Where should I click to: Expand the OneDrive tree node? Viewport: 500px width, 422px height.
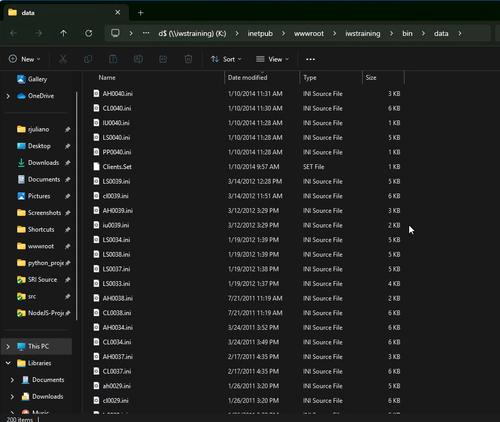pos(8,96)
